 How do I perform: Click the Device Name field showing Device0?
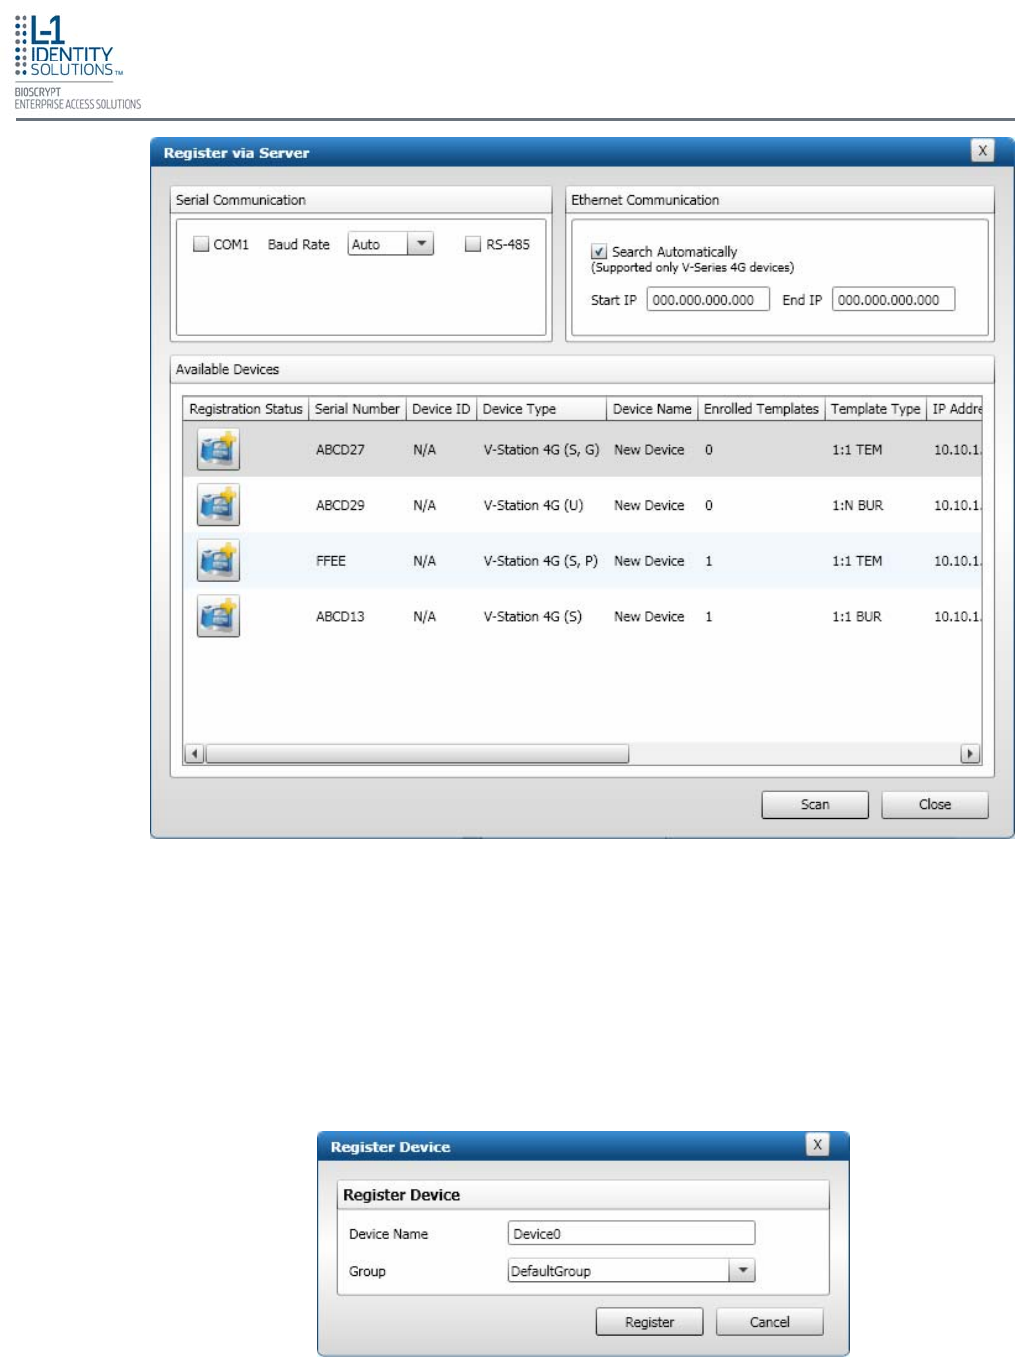(x=631, y=1234)
